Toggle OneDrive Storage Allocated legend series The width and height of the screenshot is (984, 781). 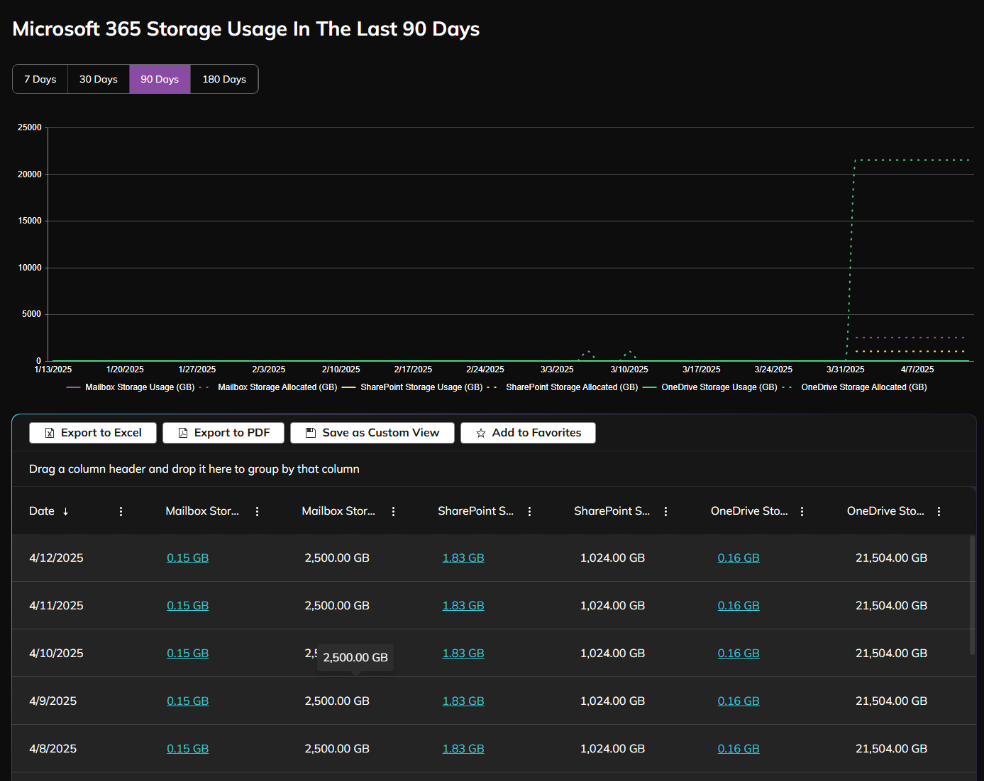point(855,387)
